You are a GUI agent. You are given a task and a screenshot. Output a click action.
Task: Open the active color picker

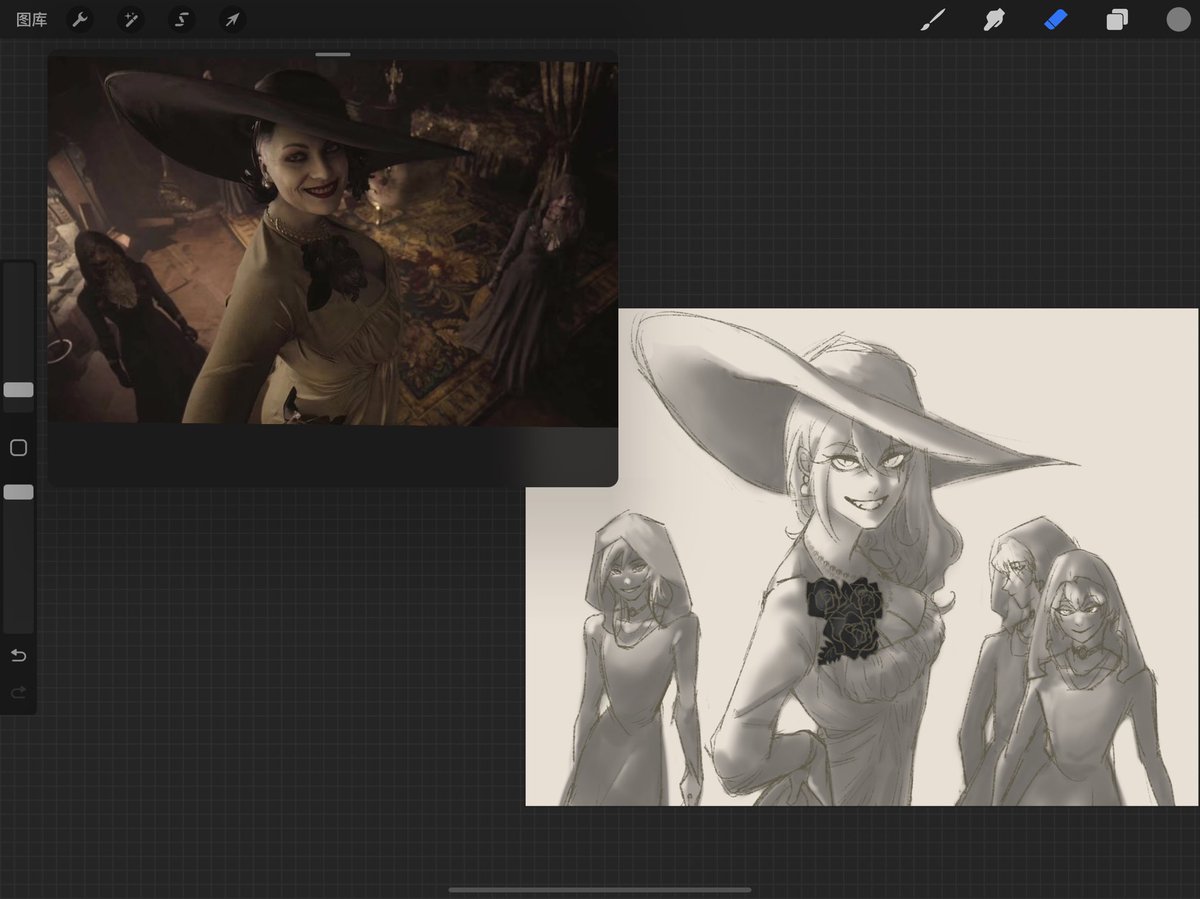[x=1178, y=20]
